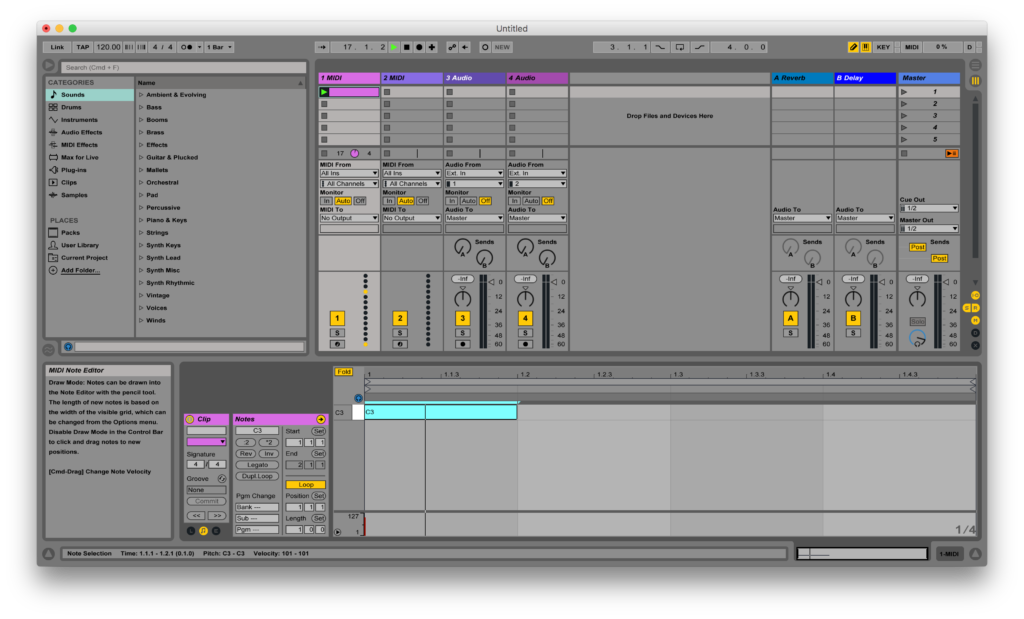This screenshot has height=619, width=1024.
Task: Open the Groove Pool icon beside Groove
Action: (x=222, y=479)
